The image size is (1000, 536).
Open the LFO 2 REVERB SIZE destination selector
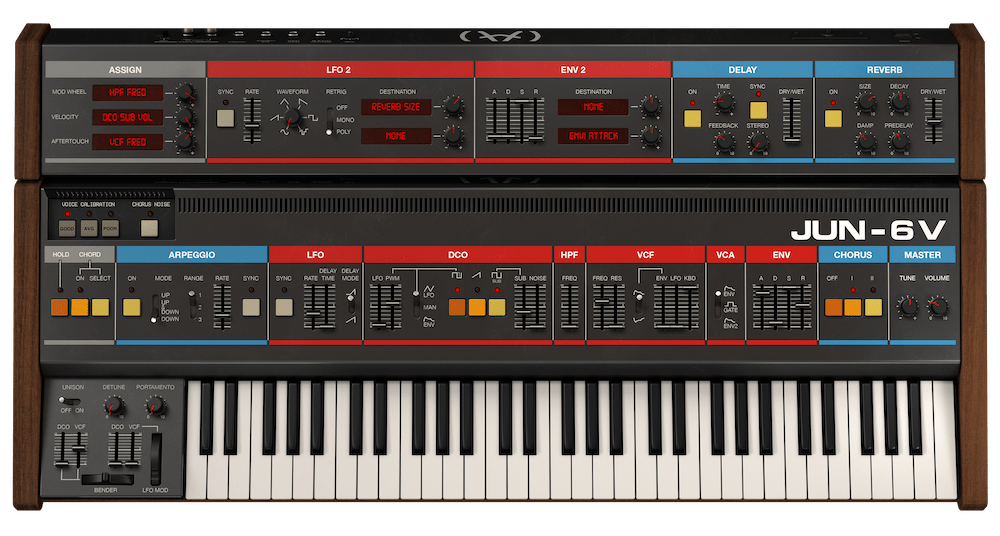click(x=396, y=106)
